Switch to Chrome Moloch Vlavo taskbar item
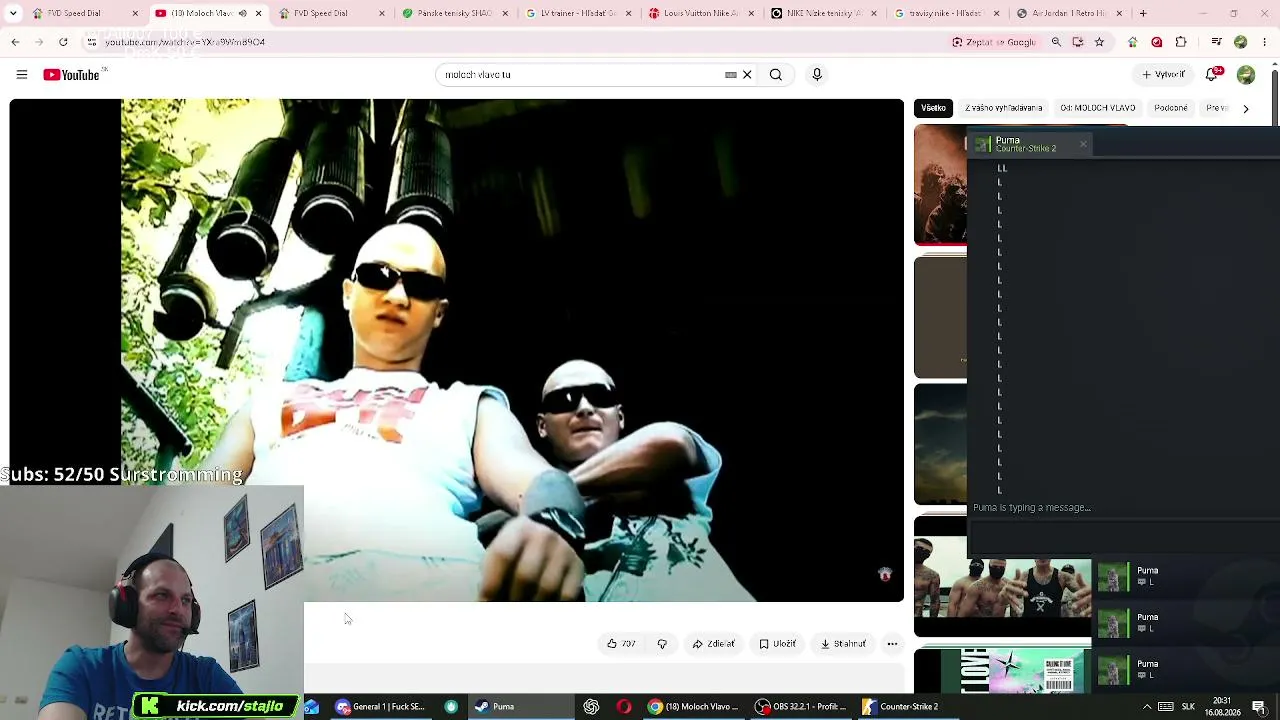1280x720 pixels. 694,707
